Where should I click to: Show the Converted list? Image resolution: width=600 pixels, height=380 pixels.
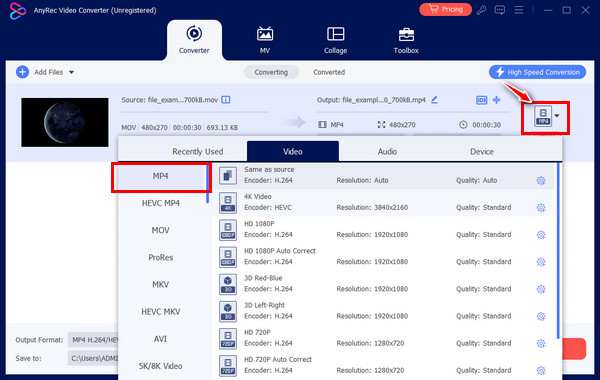[329, 72]
